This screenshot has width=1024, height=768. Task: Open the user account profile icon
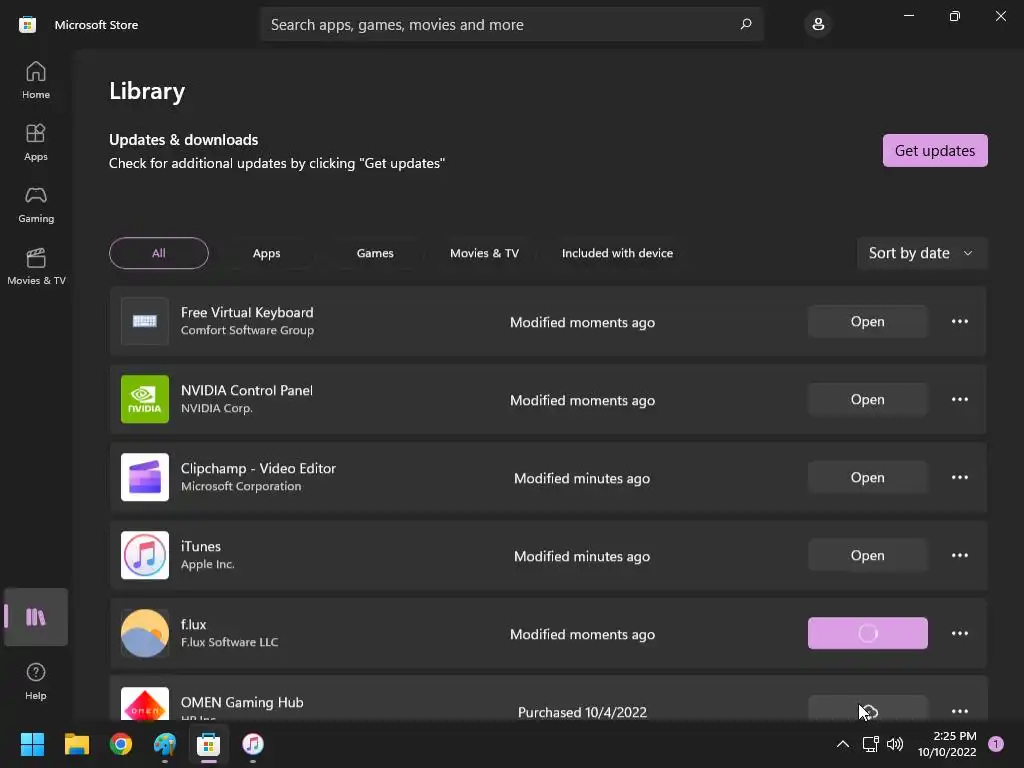pyautogui.click(x=818, y=24)
